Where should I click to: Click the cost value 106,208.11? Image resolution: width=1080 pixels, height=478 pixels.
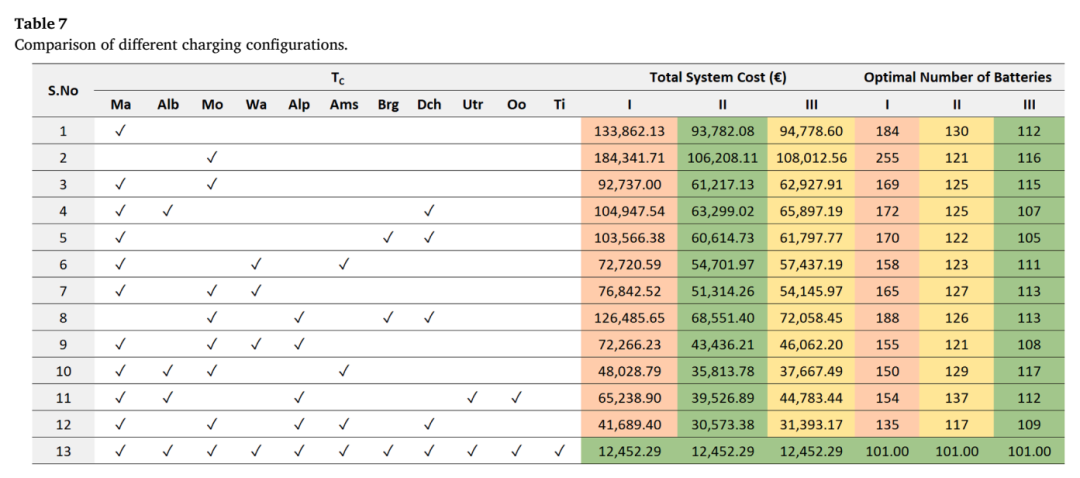click(723, 158)
